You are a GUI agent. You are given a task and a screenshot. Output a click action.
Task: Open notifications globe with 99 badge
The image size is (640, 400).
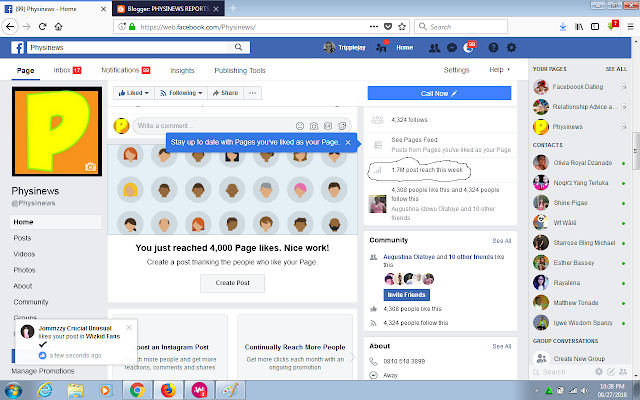(x=469, y=47)
